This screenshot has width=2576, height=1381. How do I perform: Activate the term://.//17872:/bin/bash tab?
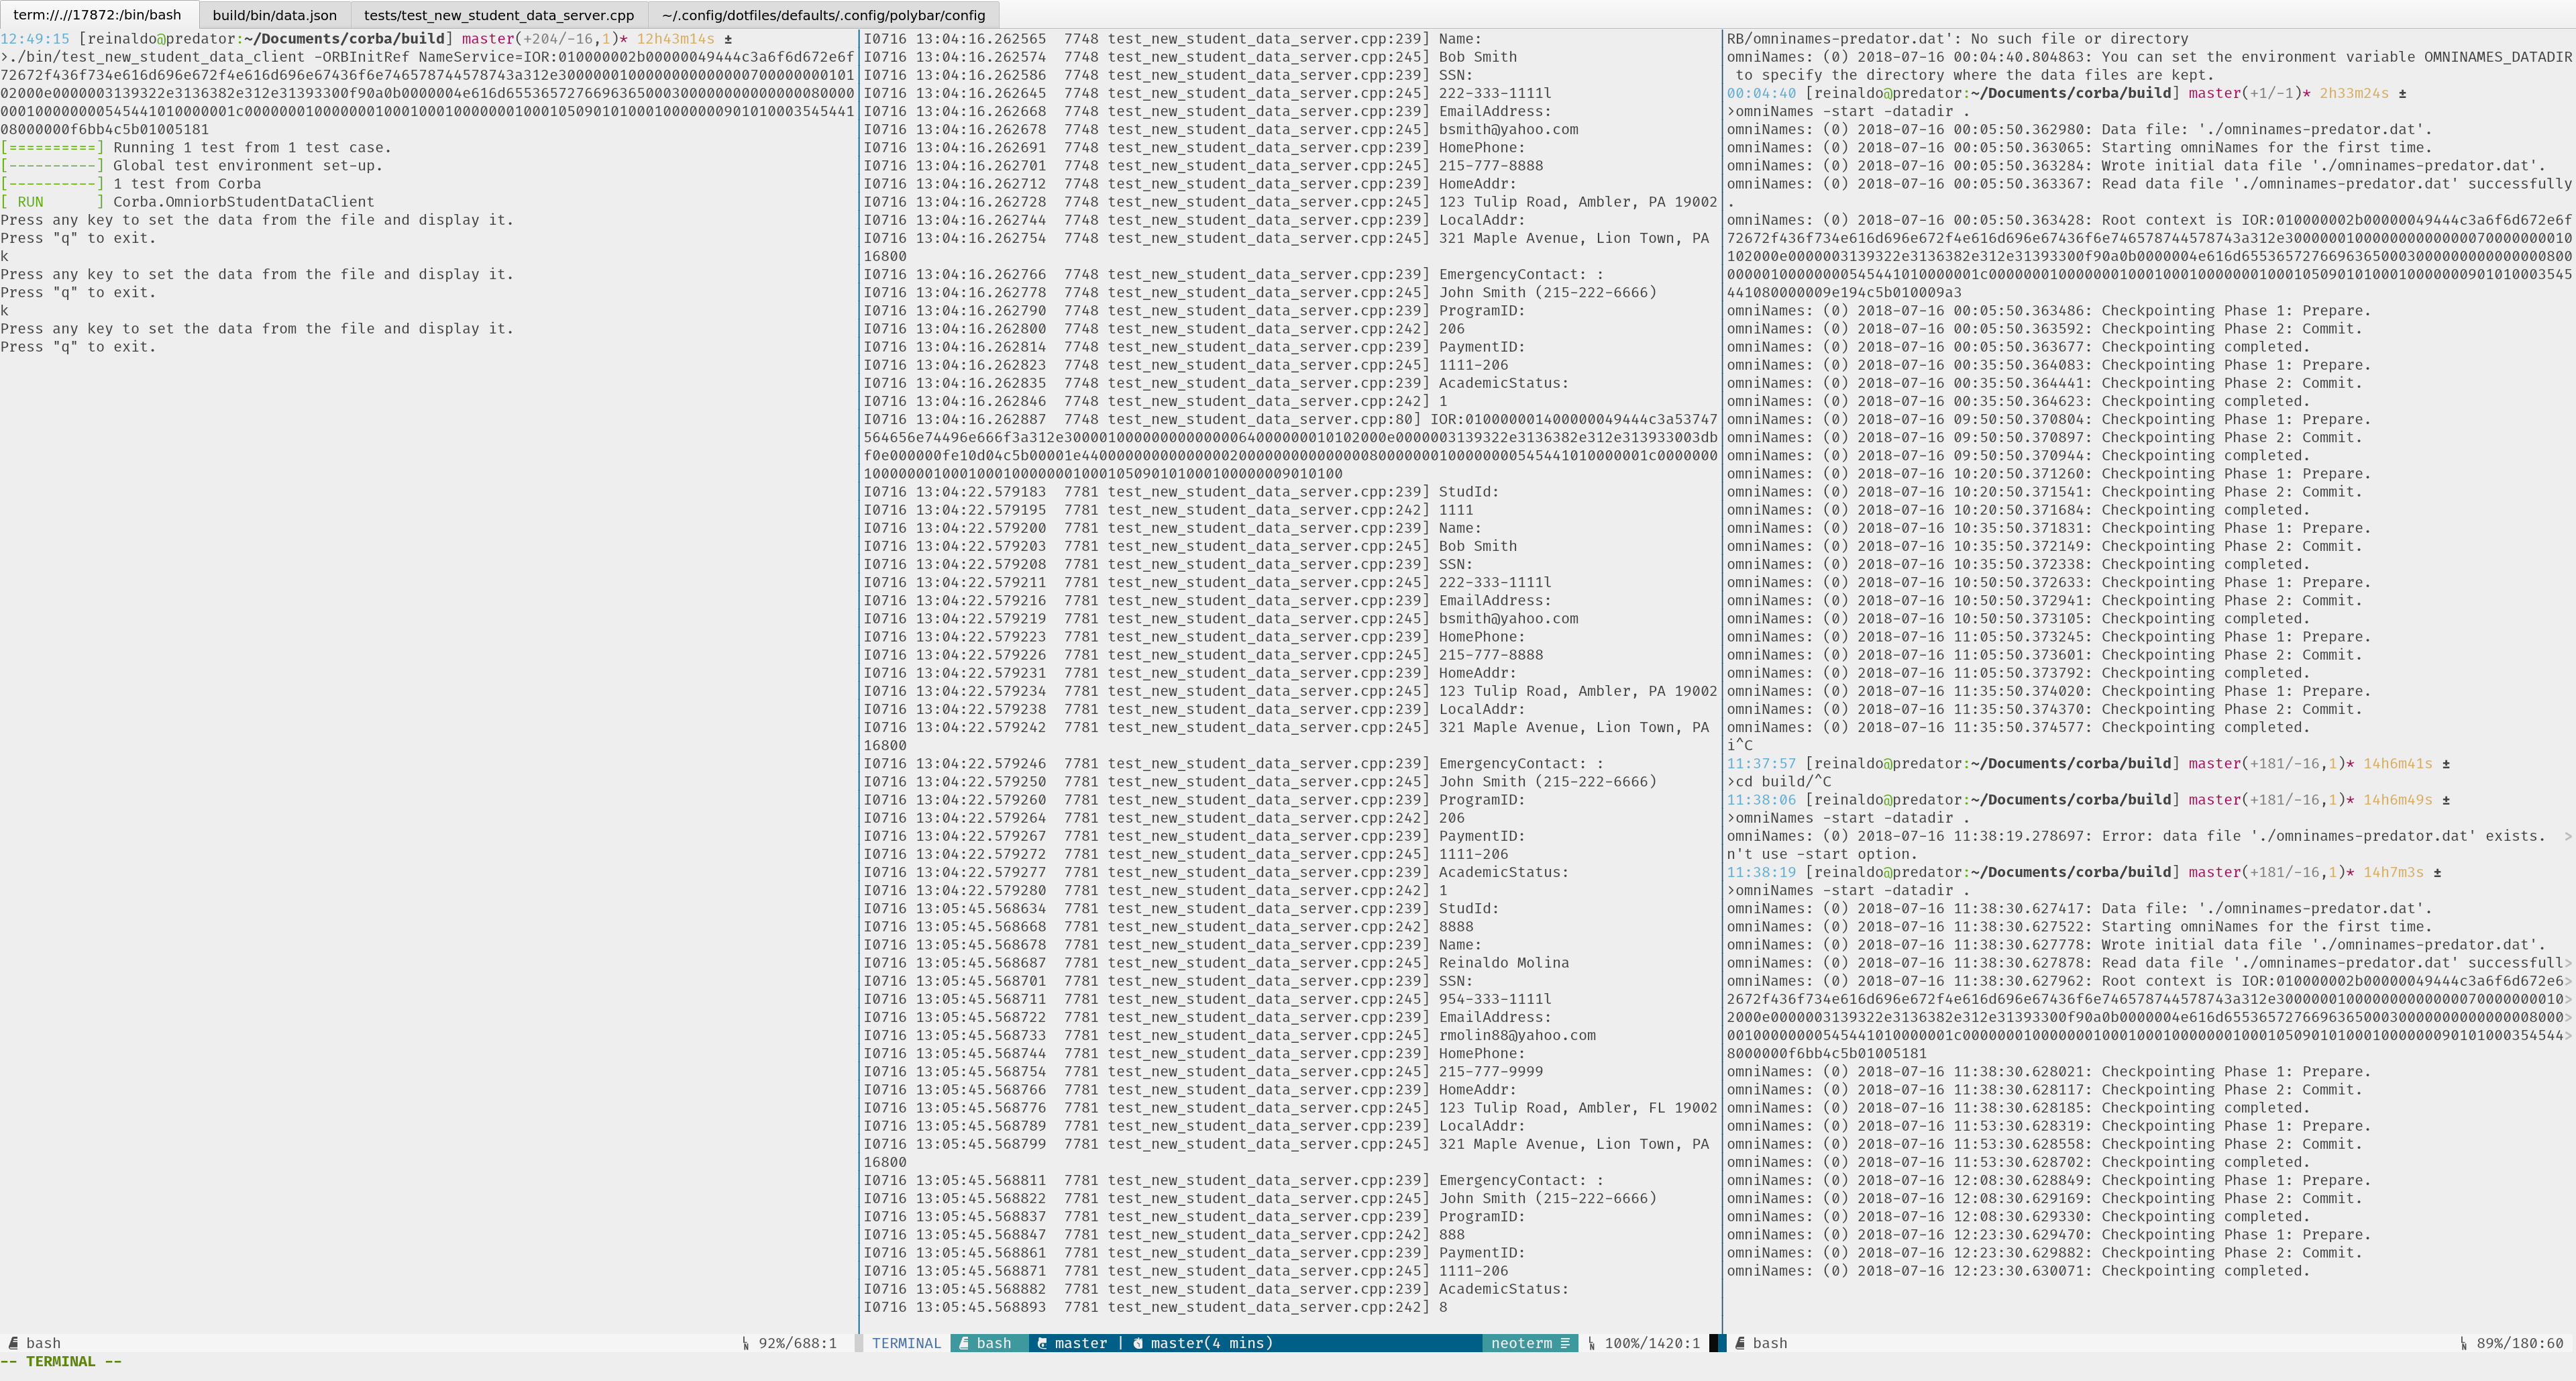pos(97,15)
